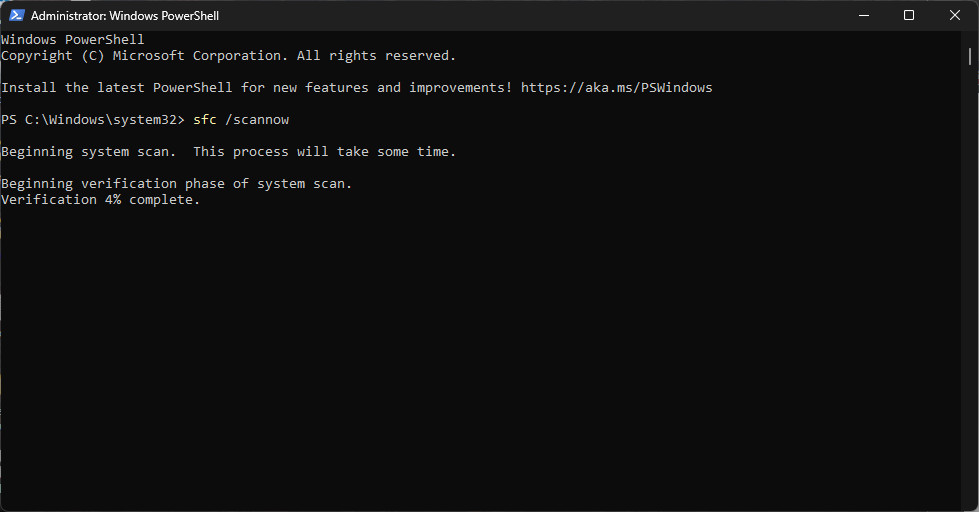Click the 'Verification 4% complete.' progress line
Screen dimensions: 979x512
click(x=100, y=200)
